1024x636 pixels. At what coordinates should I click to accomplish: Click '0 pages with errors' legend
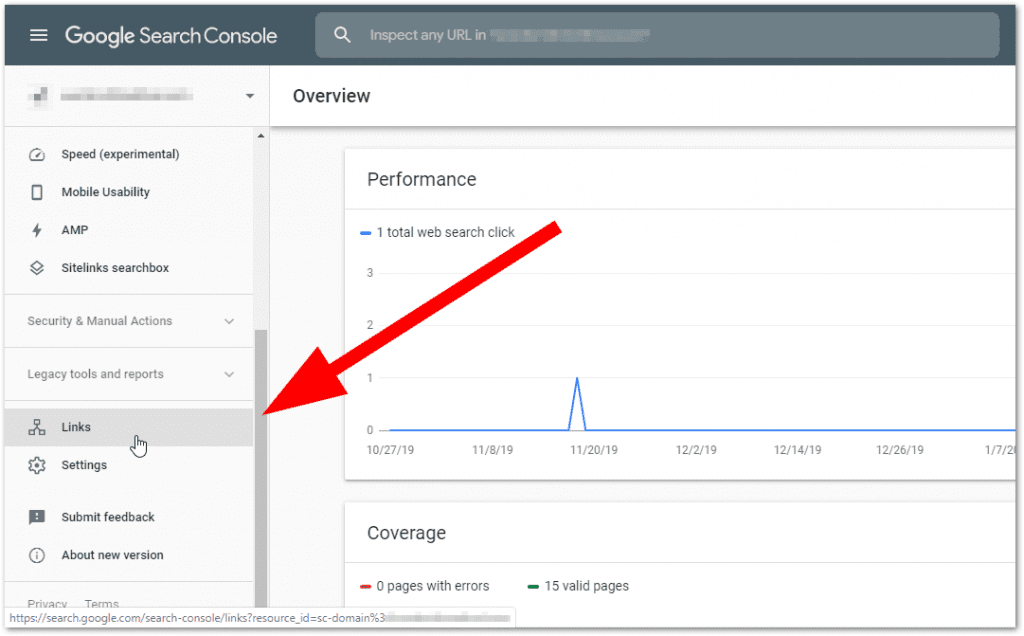point(424,586)
